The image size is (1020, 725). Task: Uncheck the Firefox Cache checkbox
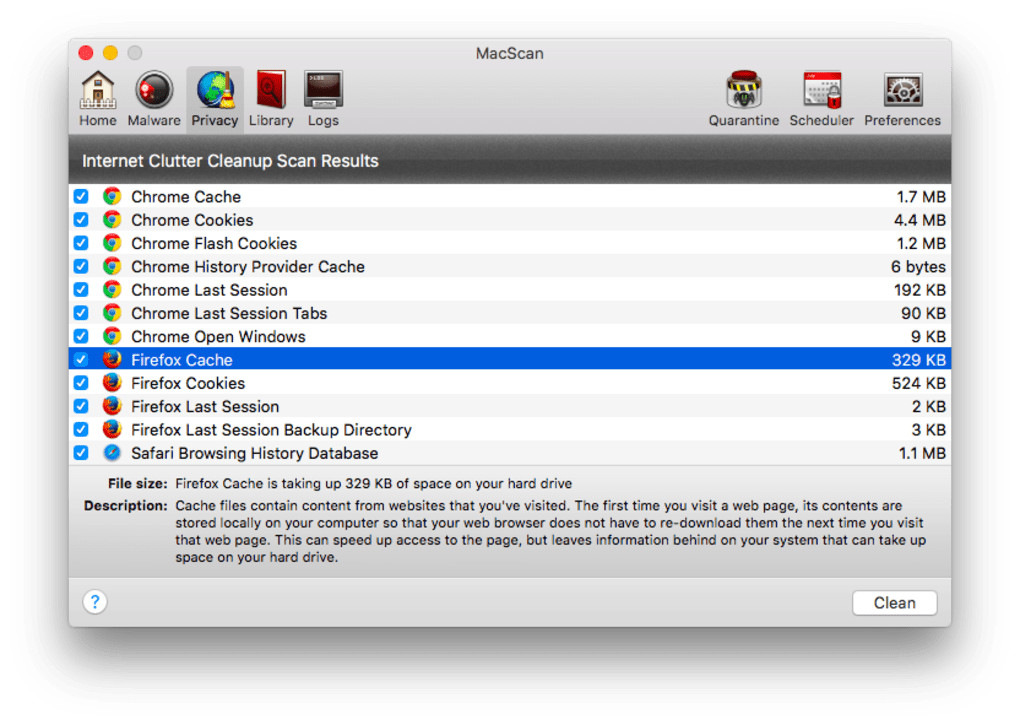tap(81, 360)
